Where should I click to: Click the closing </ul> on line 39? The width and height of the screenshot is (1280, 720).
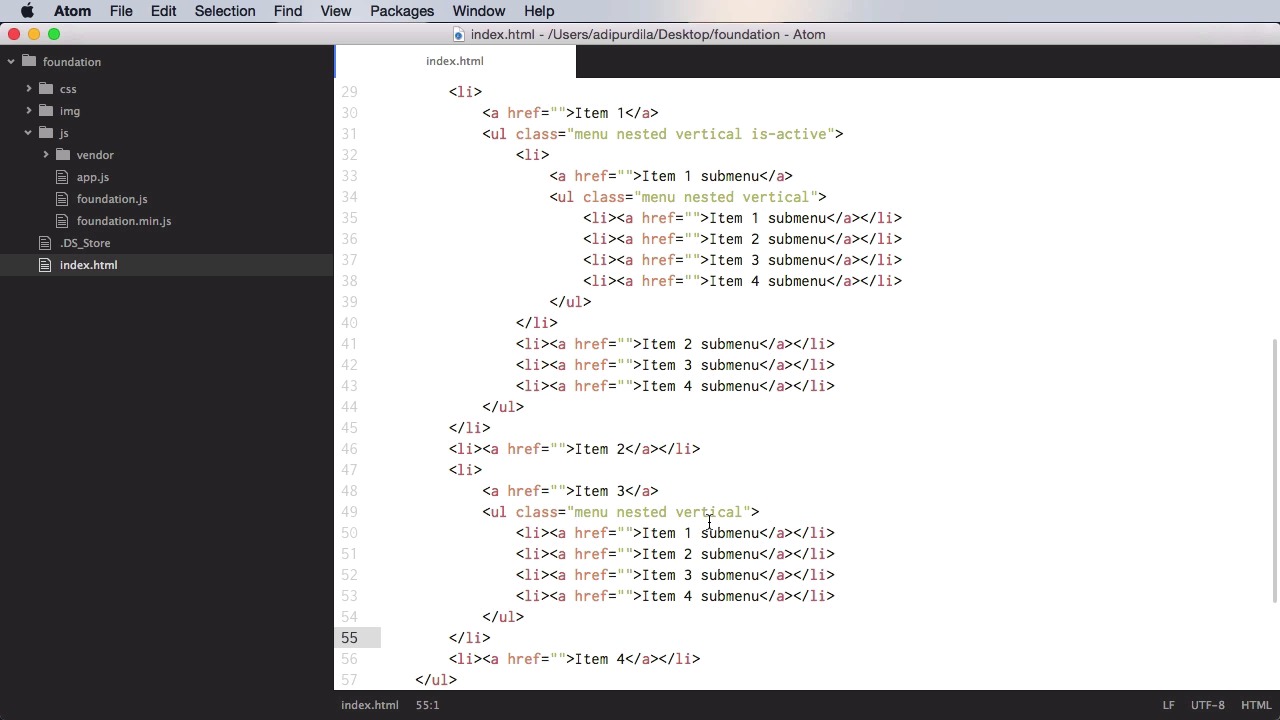tap(570, 302)
